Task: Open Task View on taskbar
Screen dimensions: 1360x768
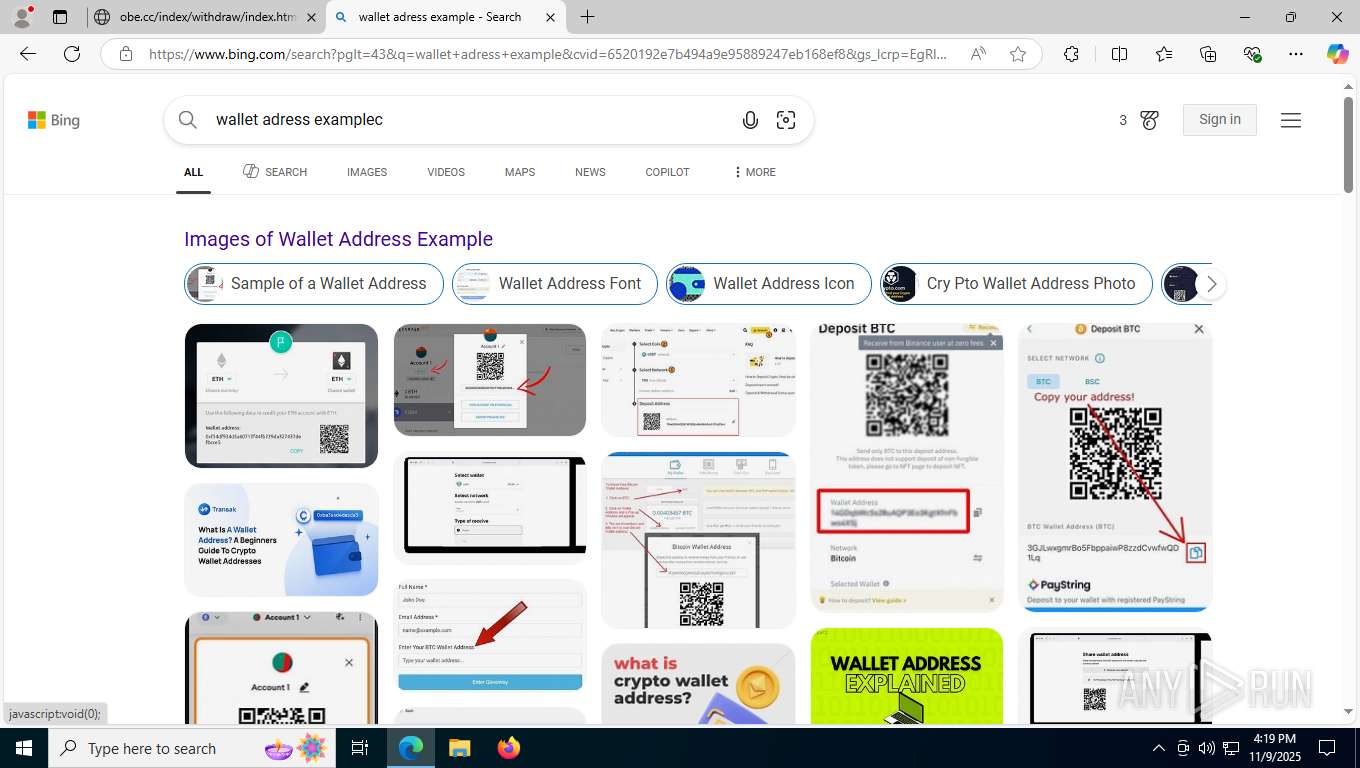Action: tap(360, 748)
